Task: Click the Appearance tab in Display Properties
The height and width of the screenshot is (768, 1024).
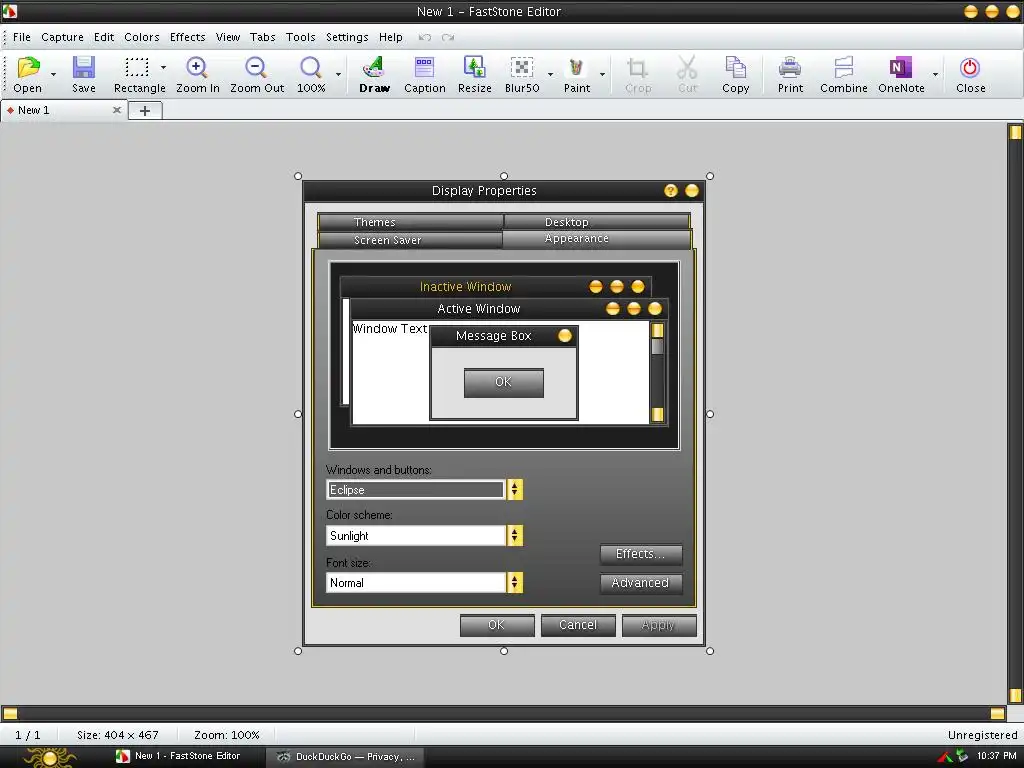Action: coord(597,239)
